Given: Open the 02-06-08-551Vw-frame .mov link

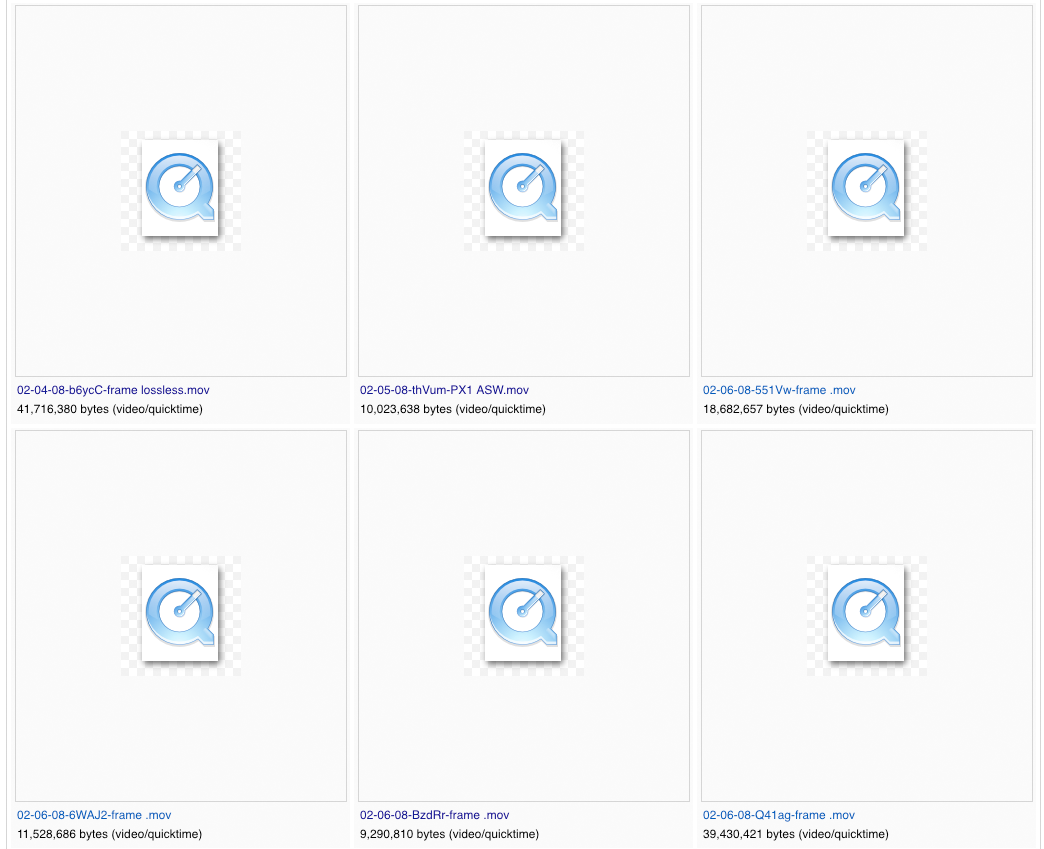Looking at the screenshot, I should click(777, 390).
